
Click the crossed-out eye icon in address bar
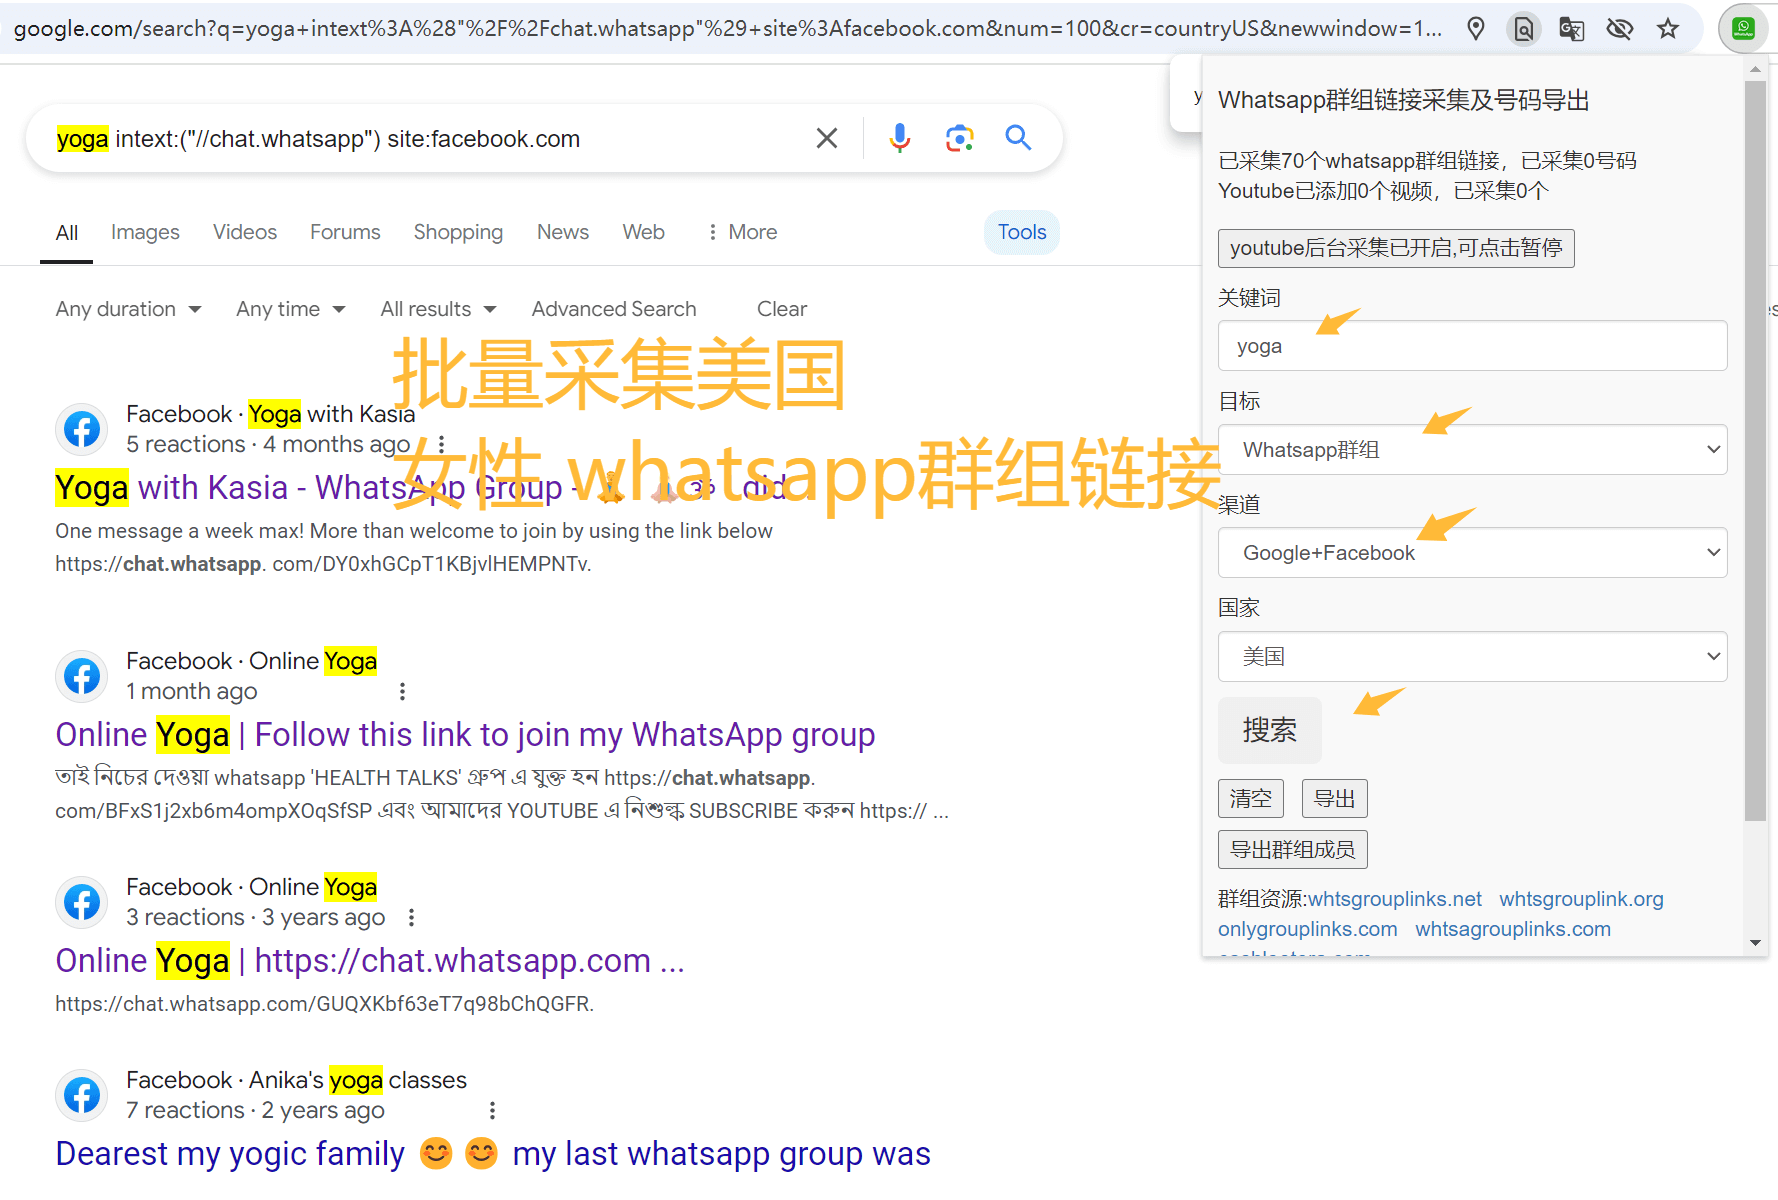[1619, 29]
